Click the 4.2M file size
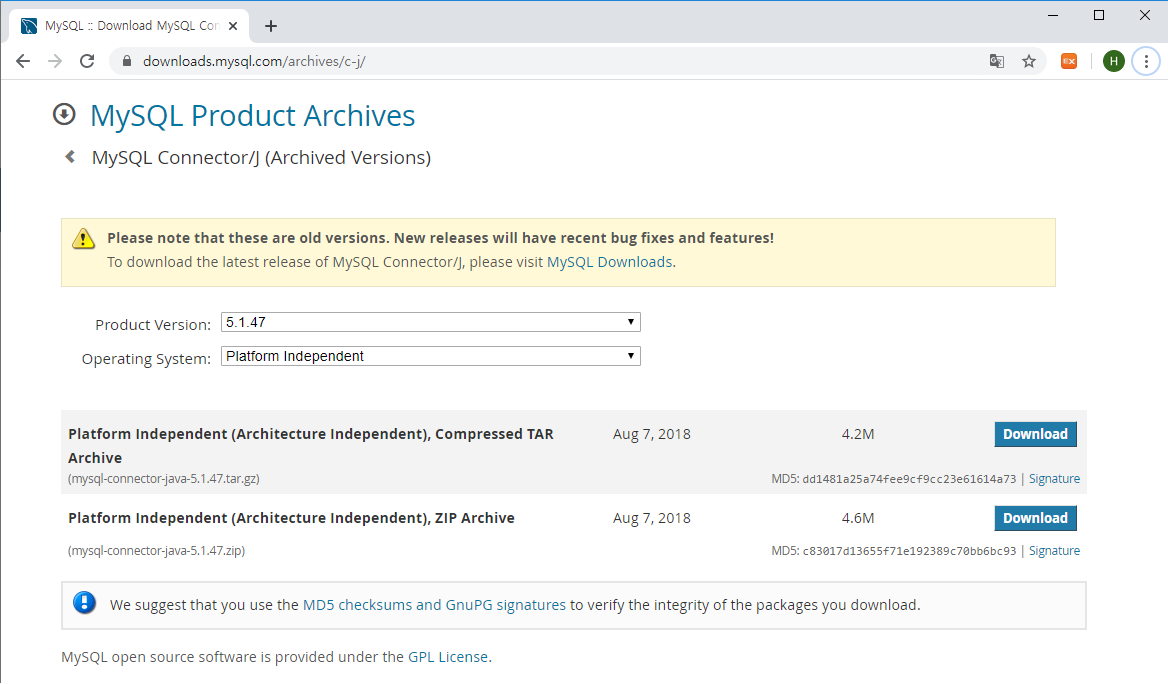The width and height of the screenshot is (1168, 684). click(858, 434)
